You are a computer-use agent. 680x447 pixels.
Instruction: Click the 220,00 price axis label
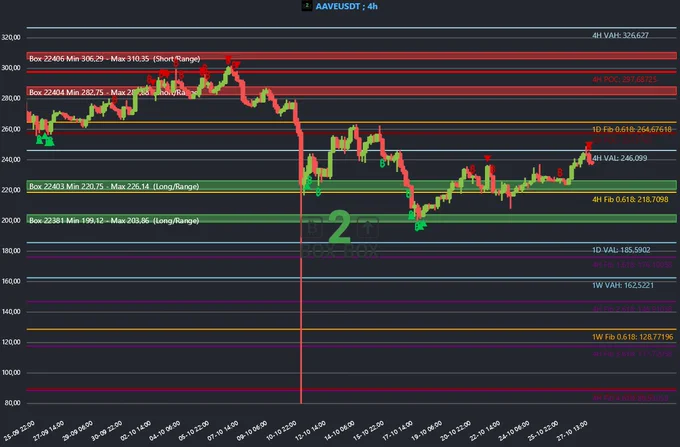[x=11, y=190]
